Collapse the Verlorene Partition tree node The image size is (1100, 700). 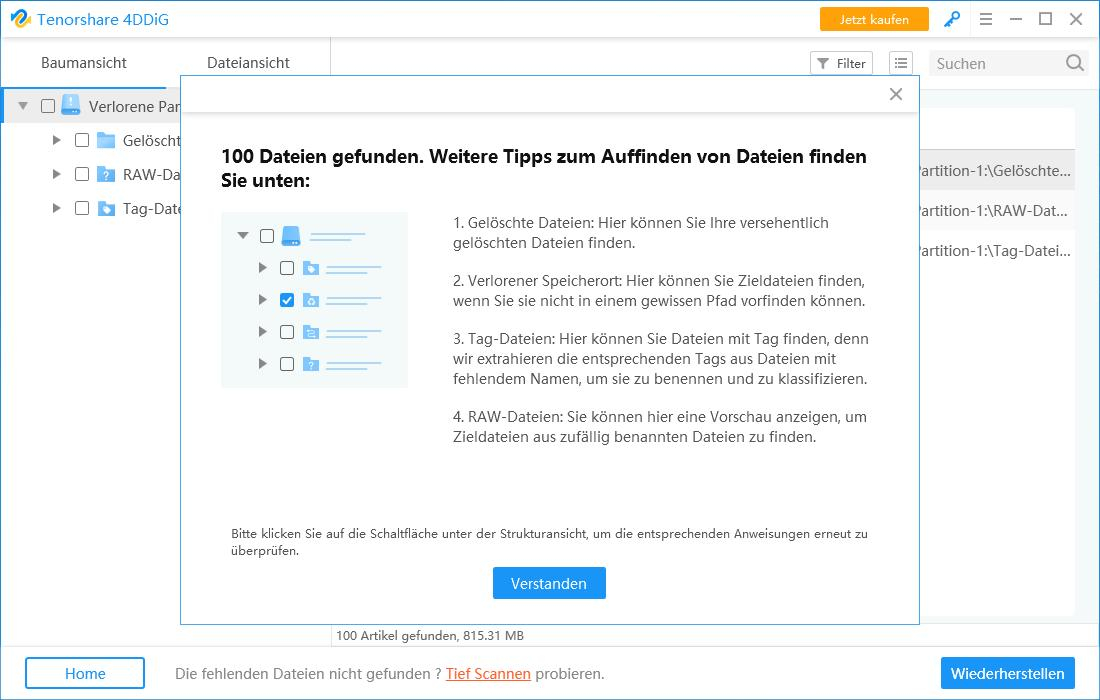tap(23, 105)
